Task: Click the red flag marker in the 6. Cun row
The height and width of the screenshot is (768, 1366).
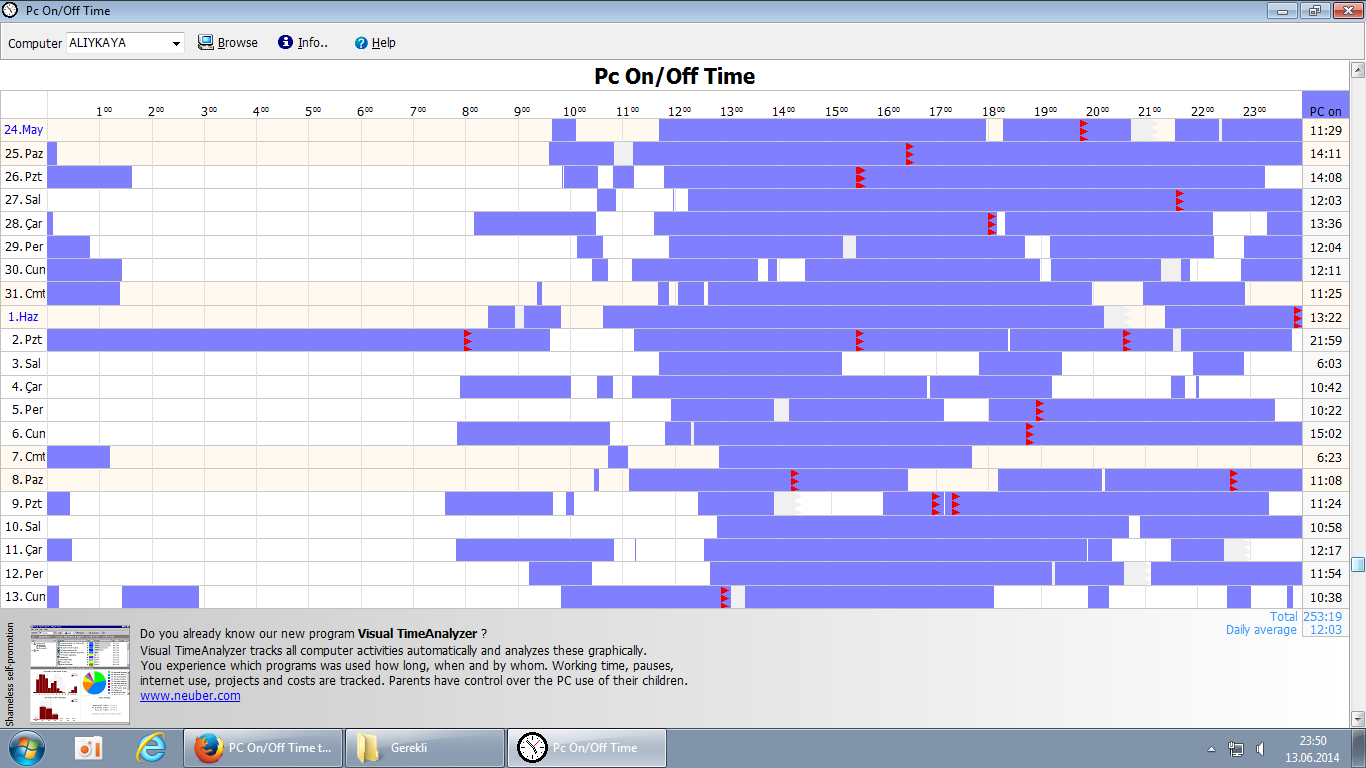Action: (x=1030, y=433)
